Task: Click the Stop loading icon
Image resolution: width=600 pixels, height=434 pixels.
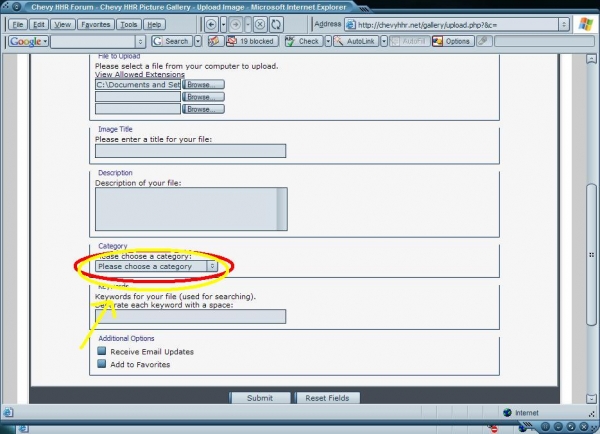Action: pyautogui.click(x=258, y=24)
